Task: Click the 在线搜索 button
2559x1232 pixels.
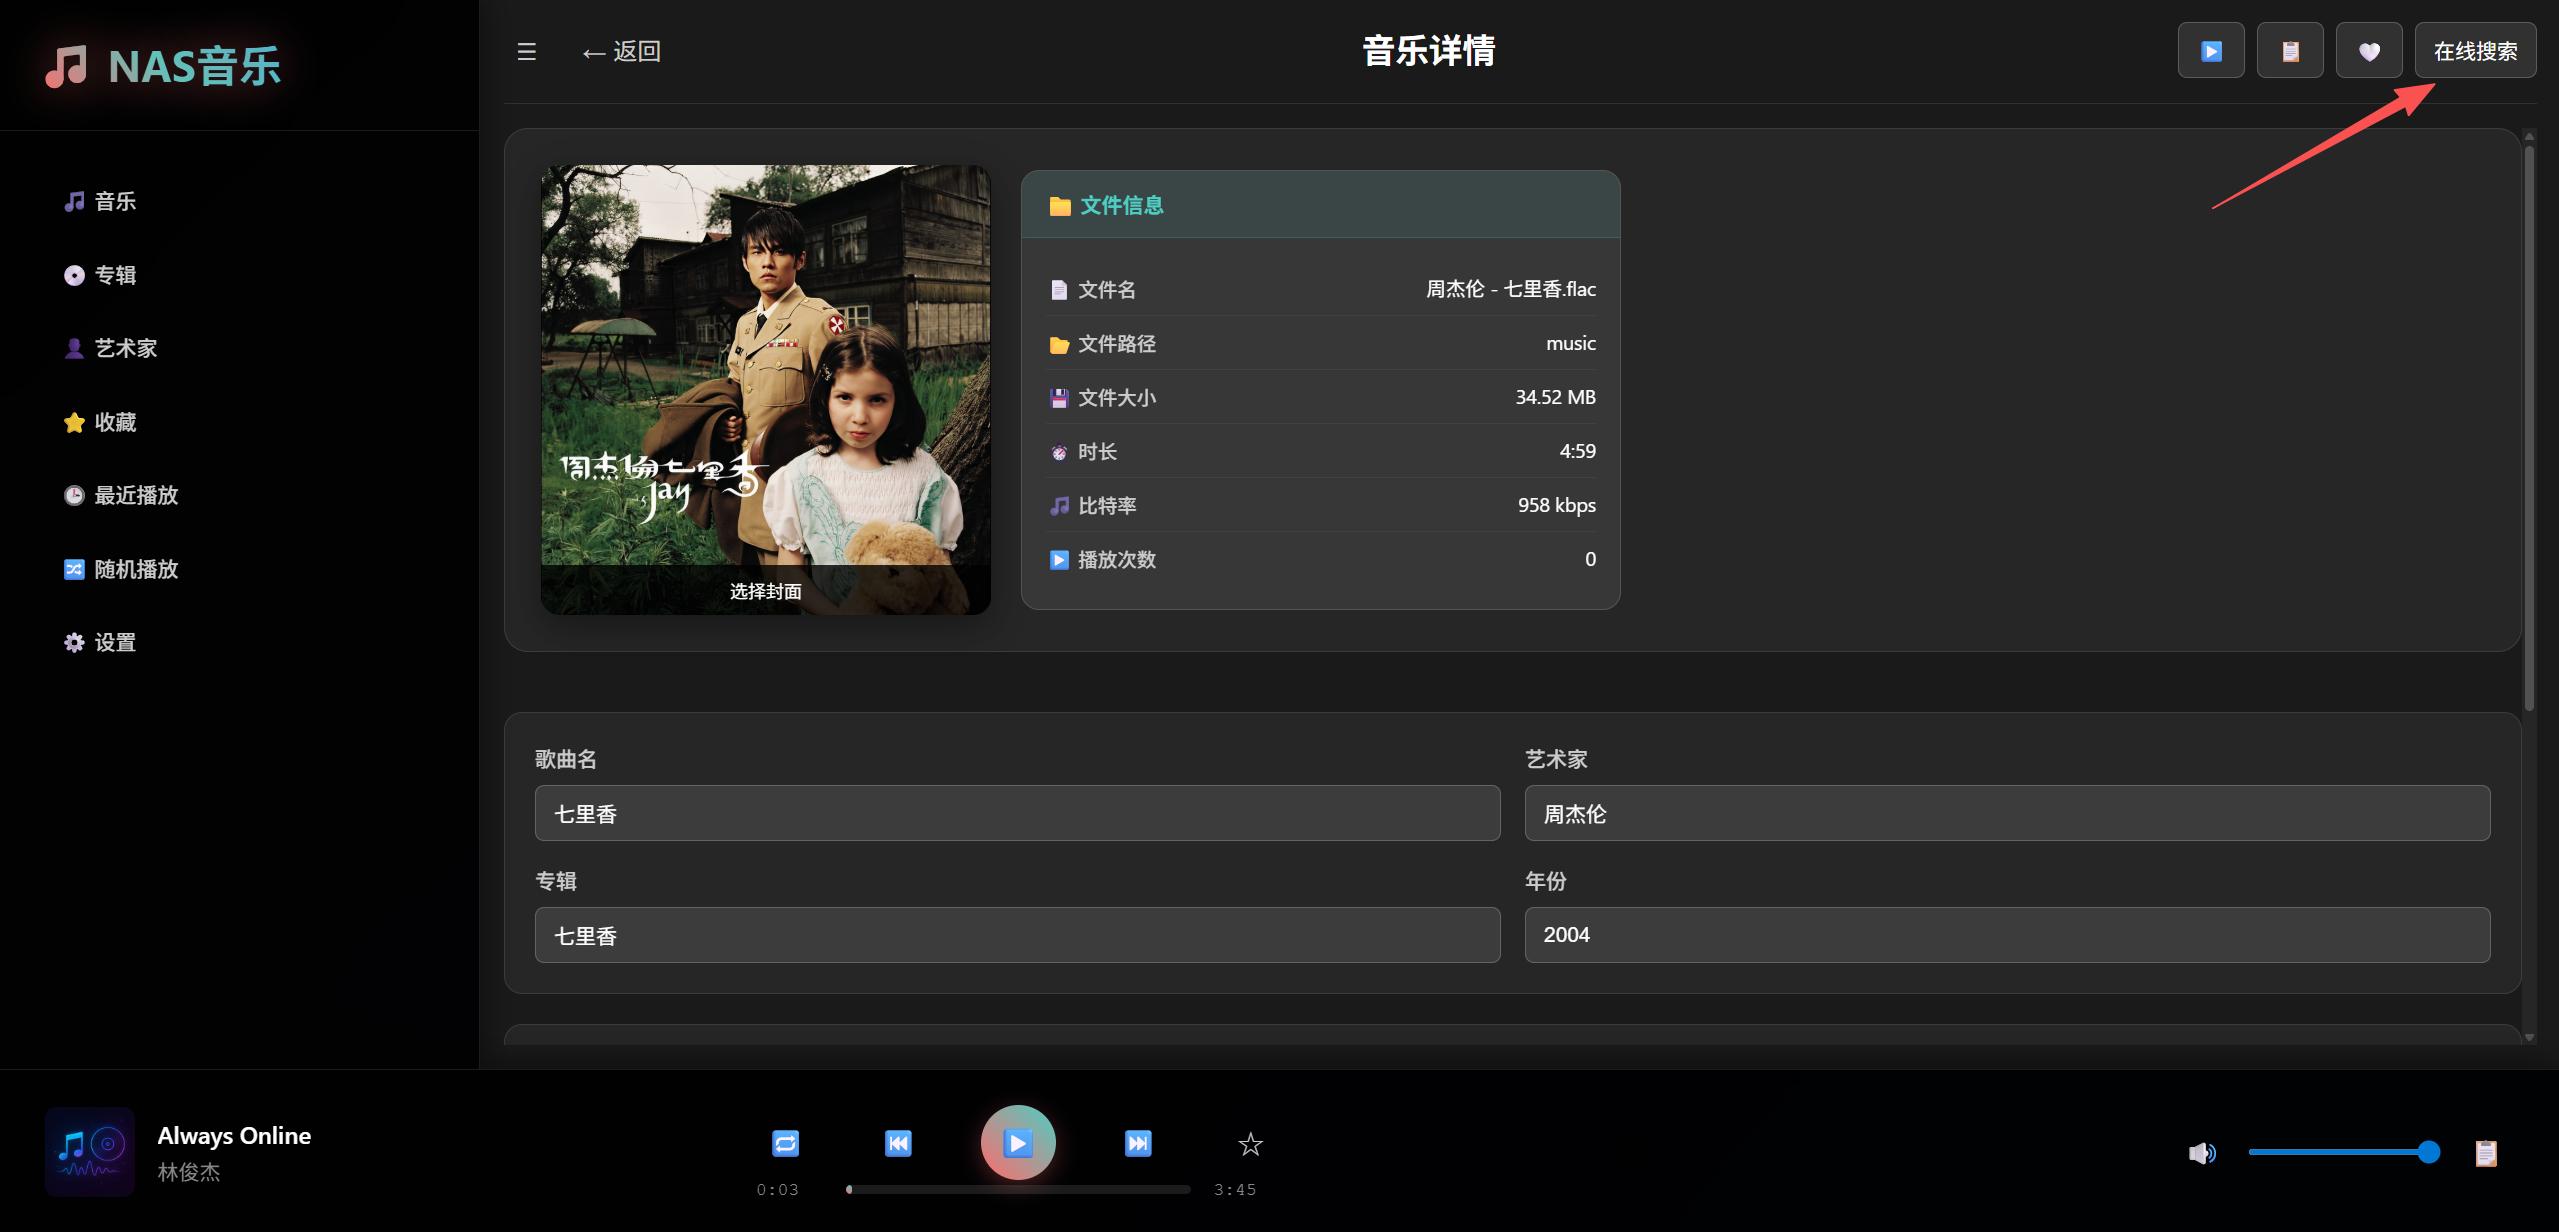Action: point(2474,51)
